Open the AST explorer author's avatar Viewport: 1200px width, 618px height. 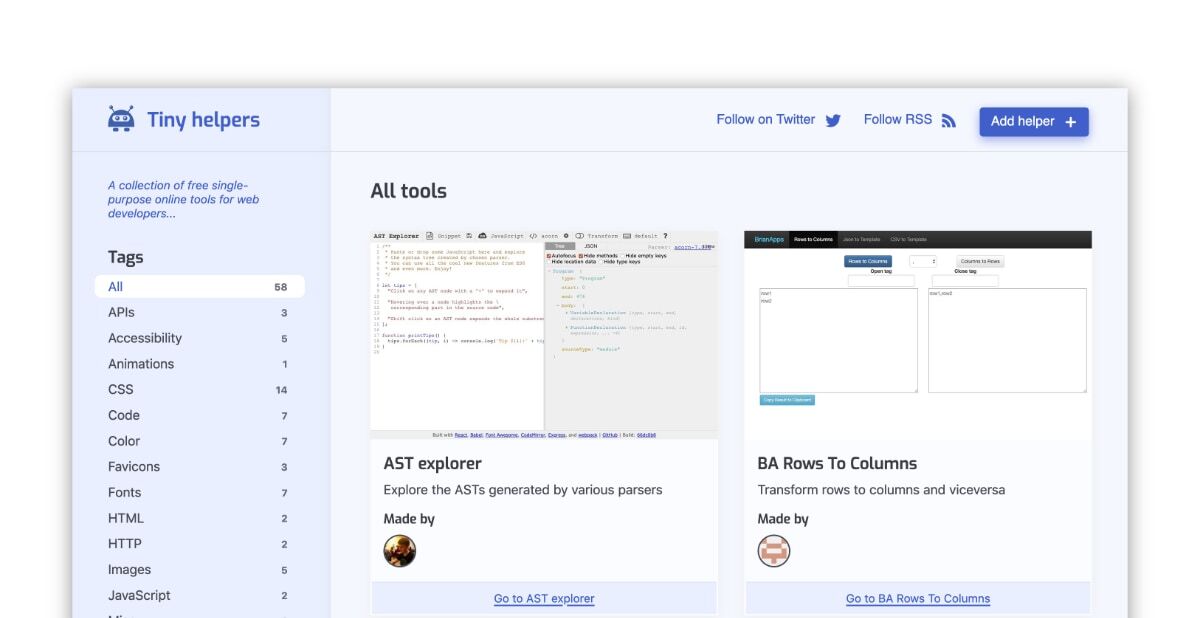[x=400, y=551]
